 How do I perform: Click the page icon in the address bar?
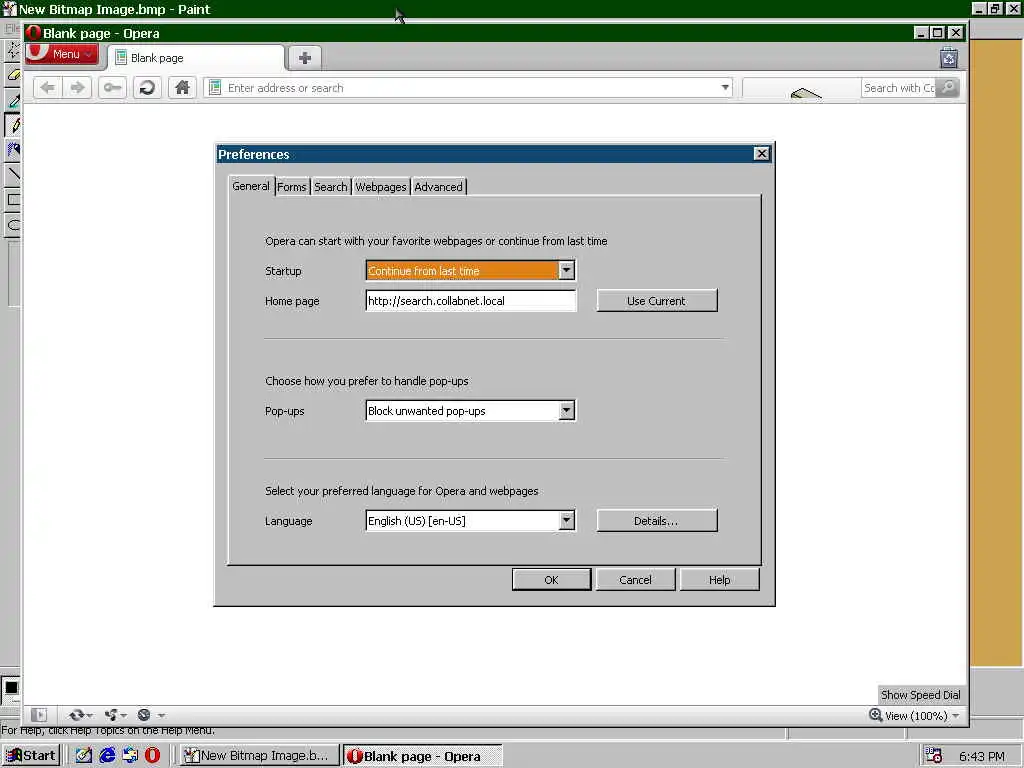(x=215, y=88)
